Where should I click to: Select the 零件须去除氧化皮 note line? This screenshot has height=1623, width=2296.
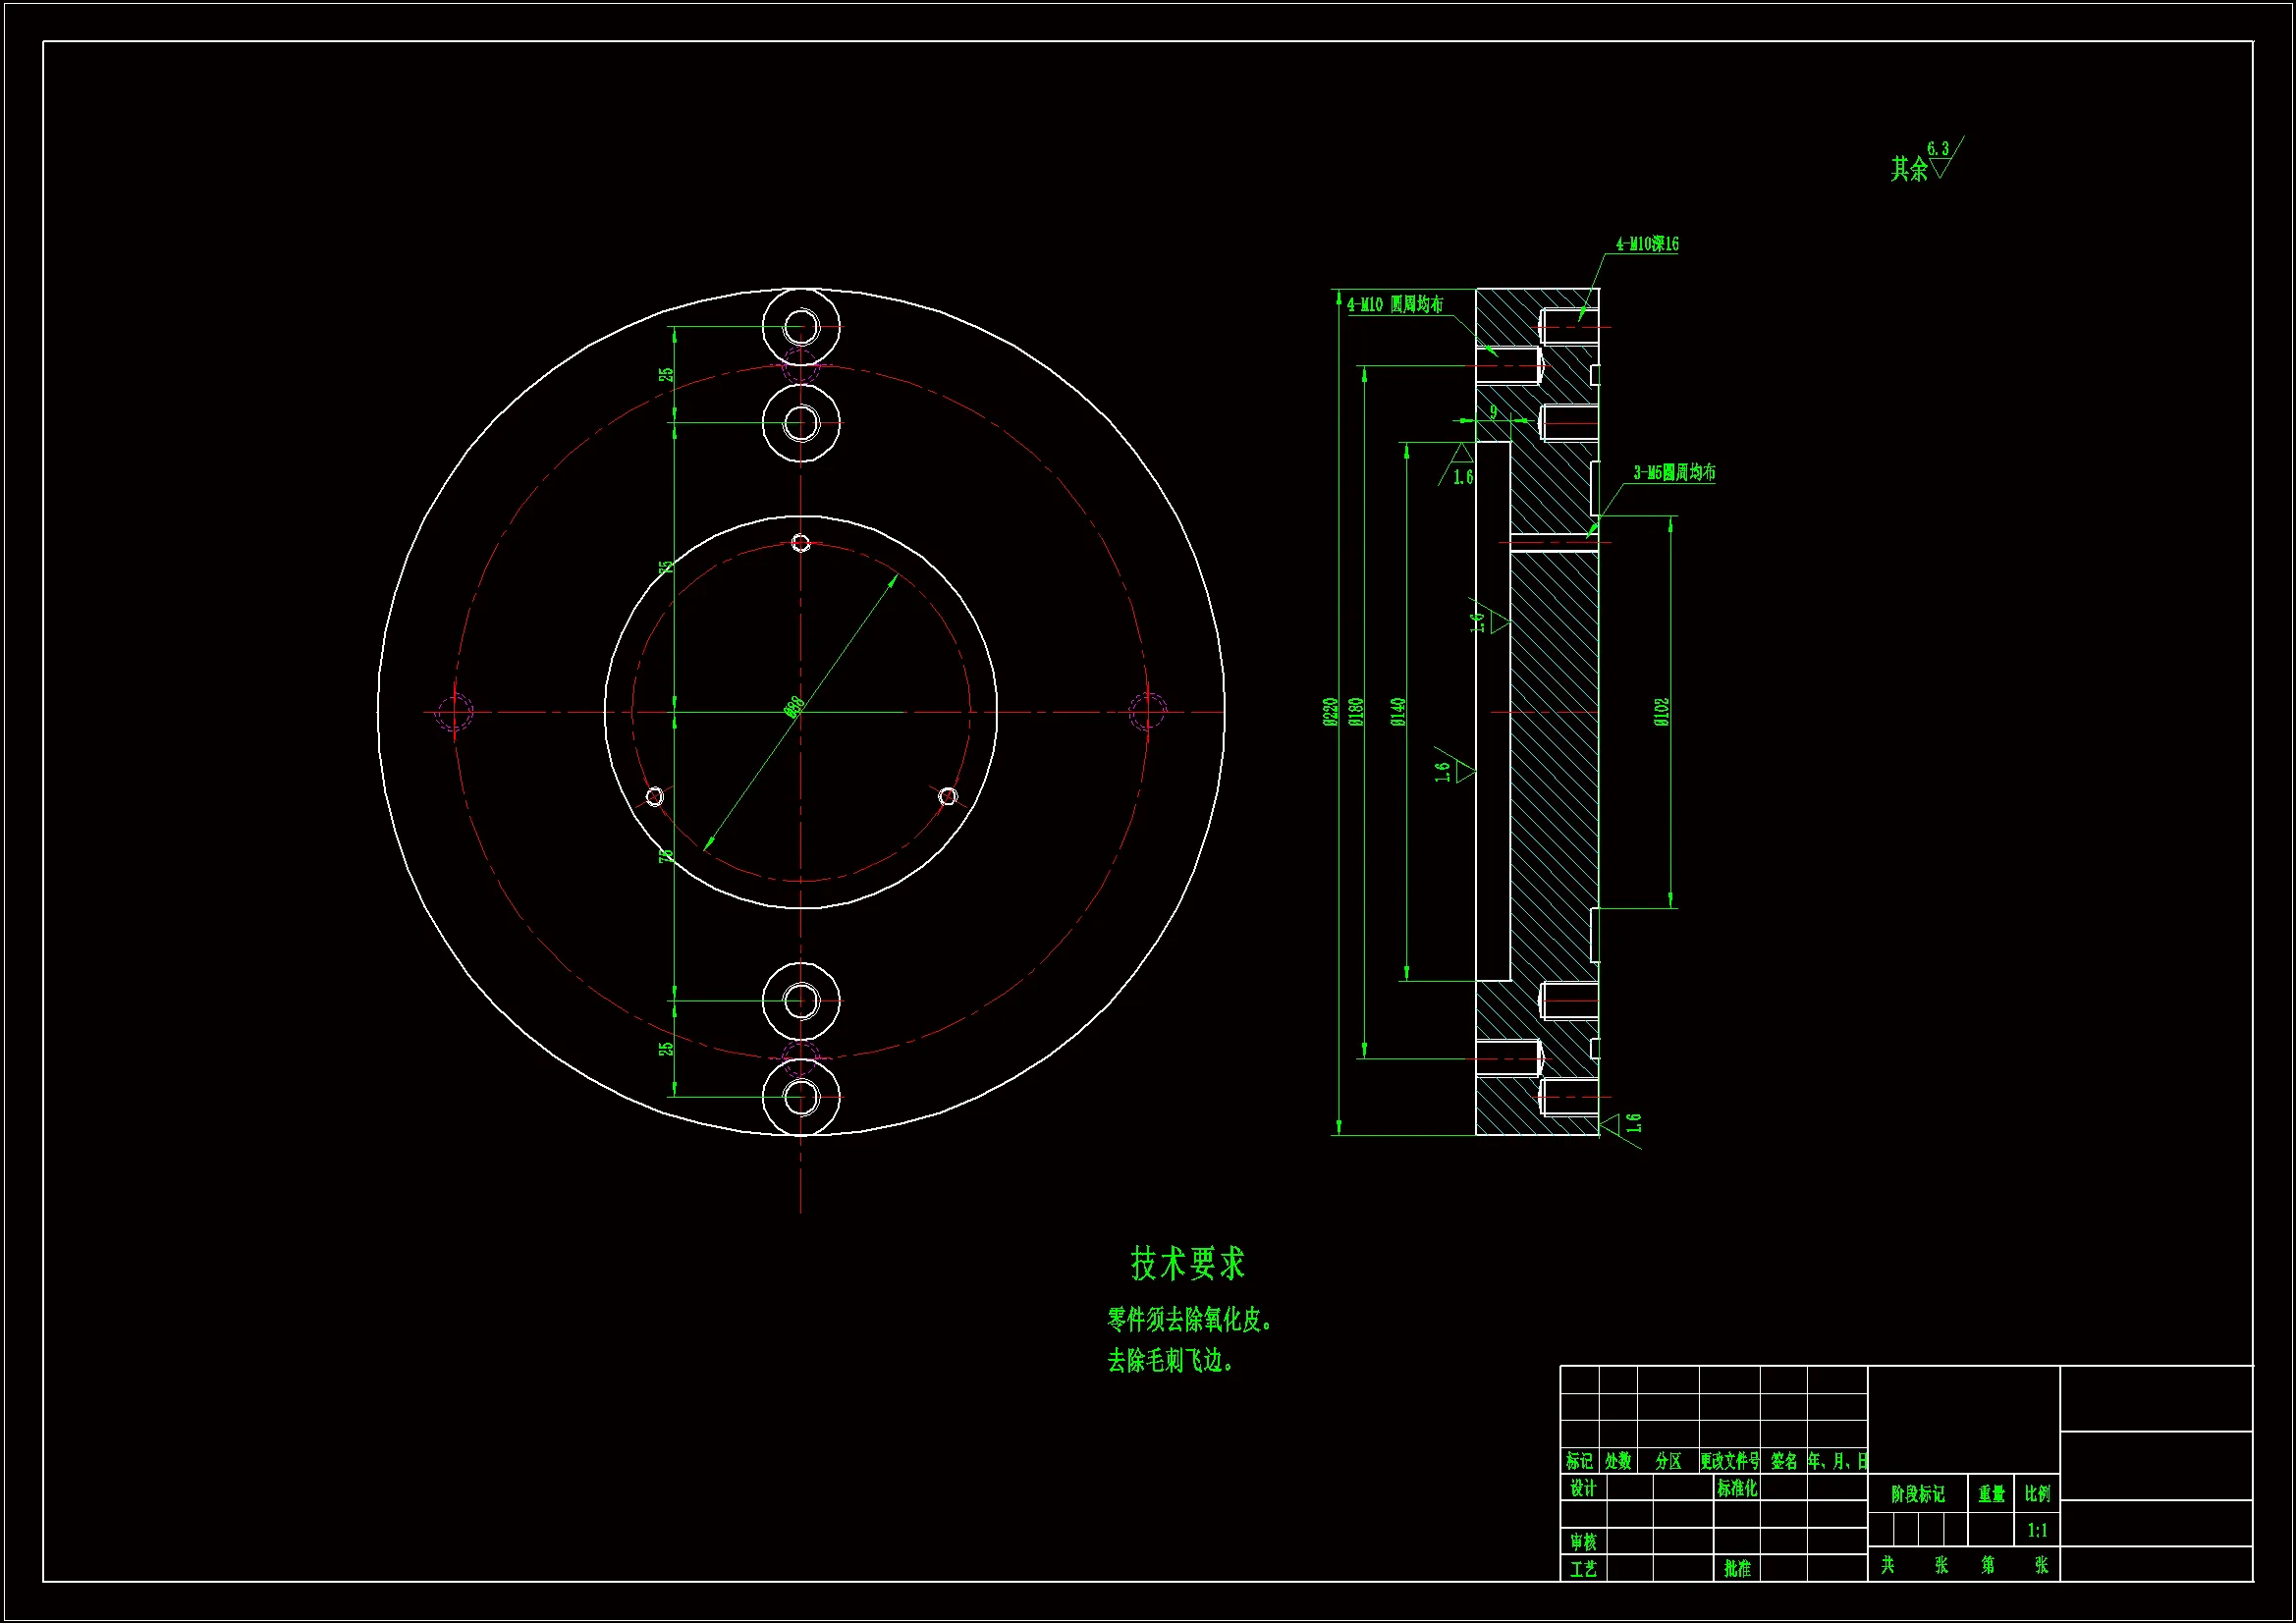[1189, 1320]
